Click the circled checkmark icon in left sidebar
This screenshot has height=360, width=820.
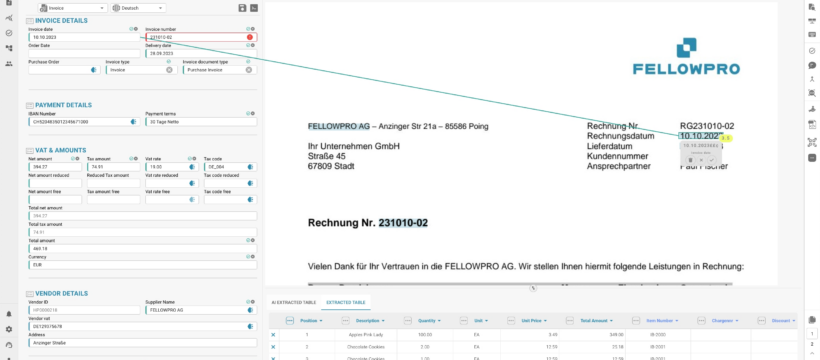point(9,33)
